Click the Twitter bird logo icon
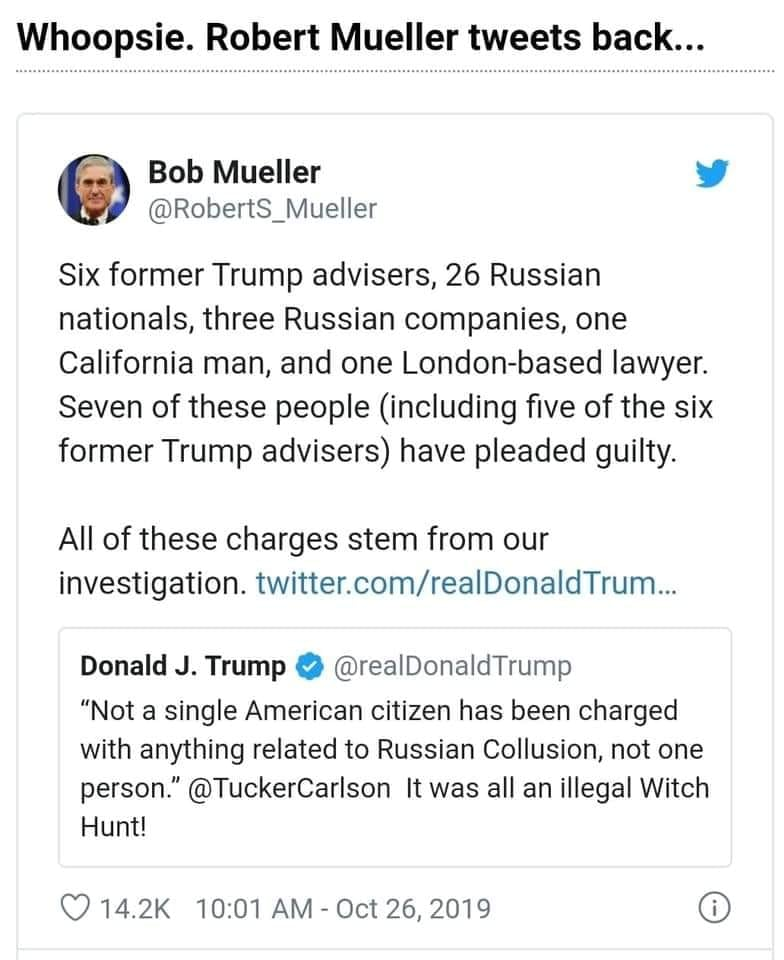 [712, 174]
